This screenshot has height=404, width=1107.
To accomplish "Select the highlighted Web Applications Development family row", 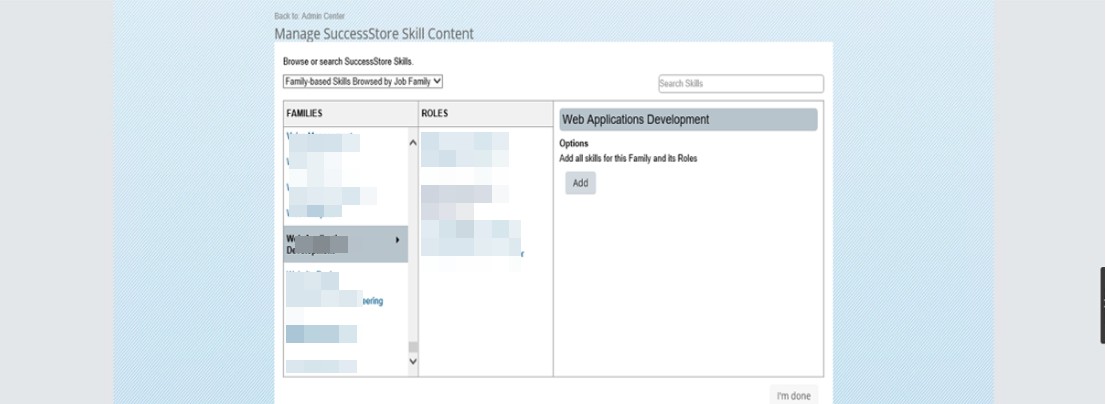I will (x=345, y=244).
